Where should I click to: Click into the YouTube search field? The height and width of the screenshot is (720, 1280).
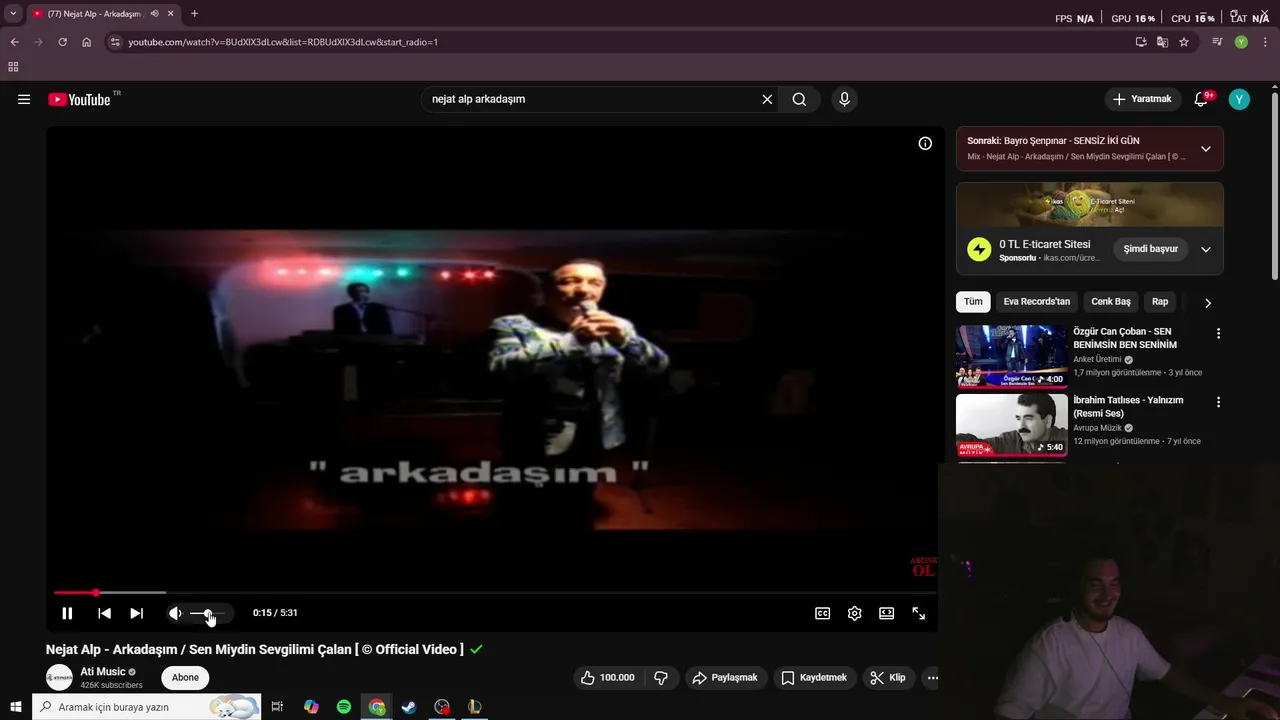click(590, 99)
